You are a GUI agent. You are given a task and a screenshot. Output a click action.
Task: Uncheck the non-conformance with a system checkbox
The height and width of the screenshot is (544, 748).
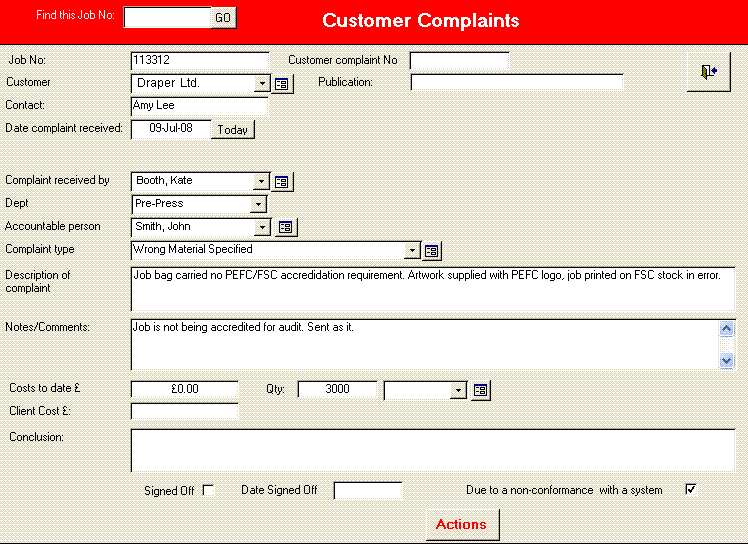[690, 489]
